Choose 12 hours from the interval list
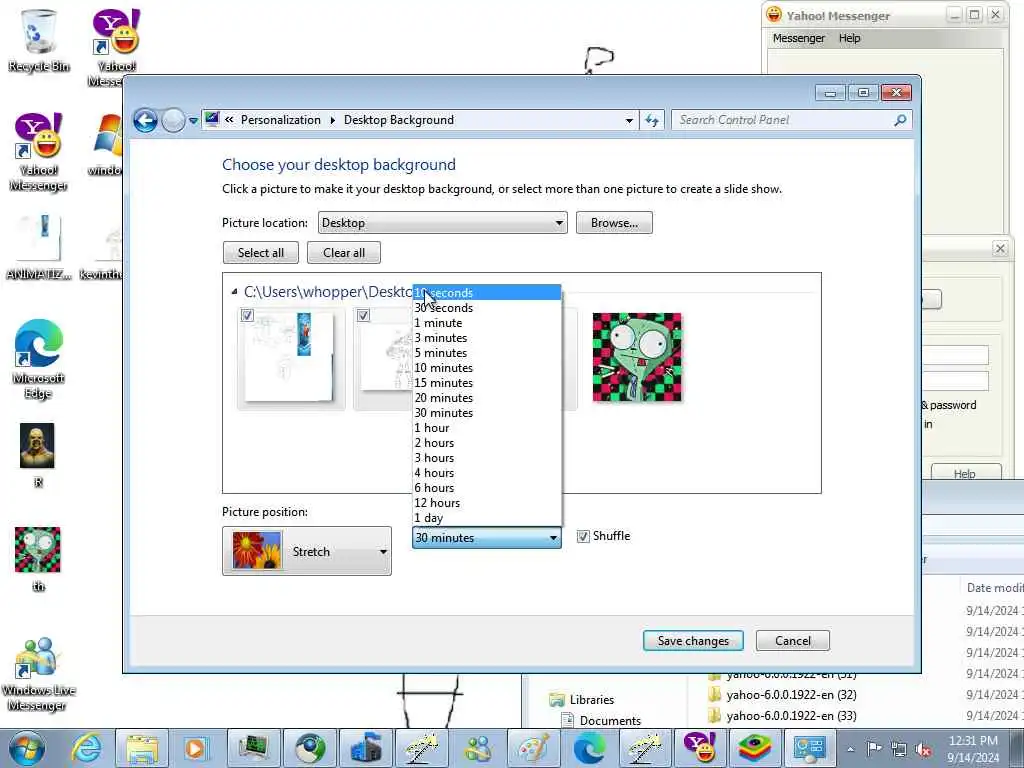 pos(487,503)
